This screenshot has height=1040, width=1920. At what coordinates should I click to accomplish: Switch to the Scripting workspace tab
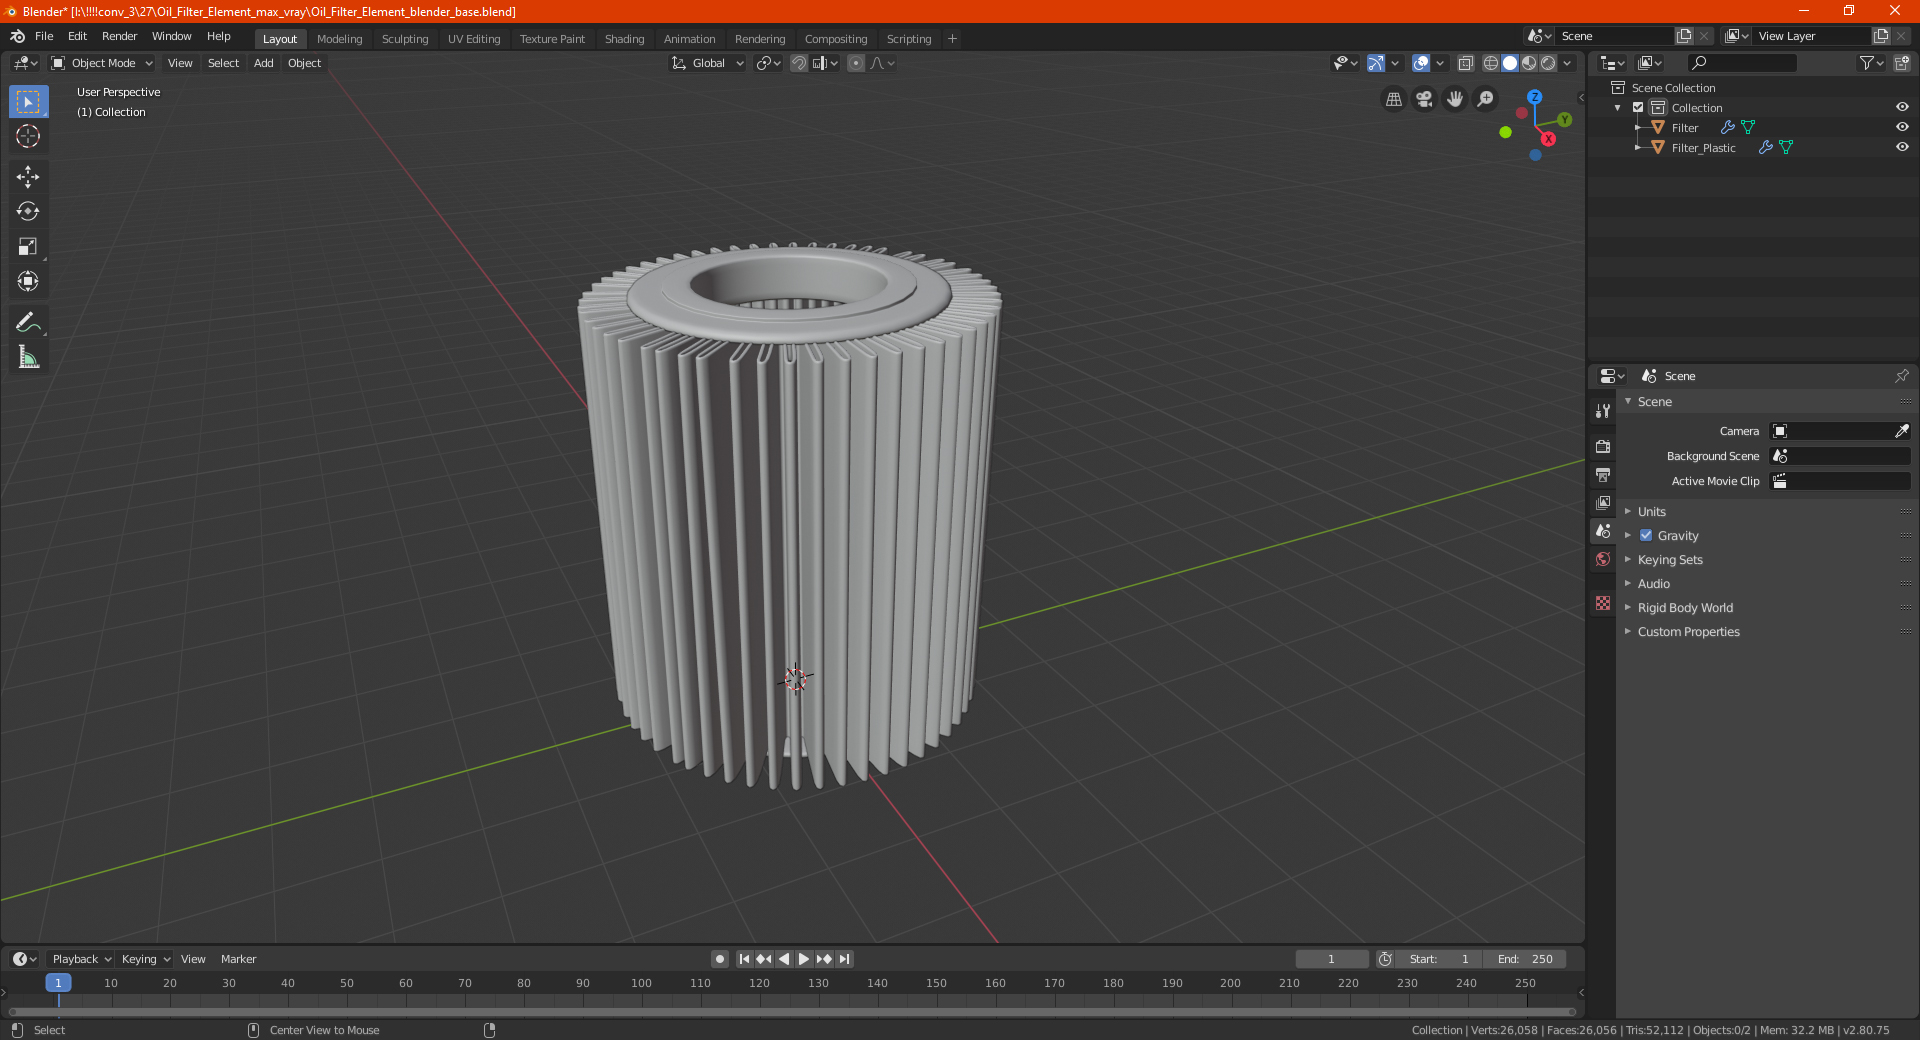click(x=909, y=39)
